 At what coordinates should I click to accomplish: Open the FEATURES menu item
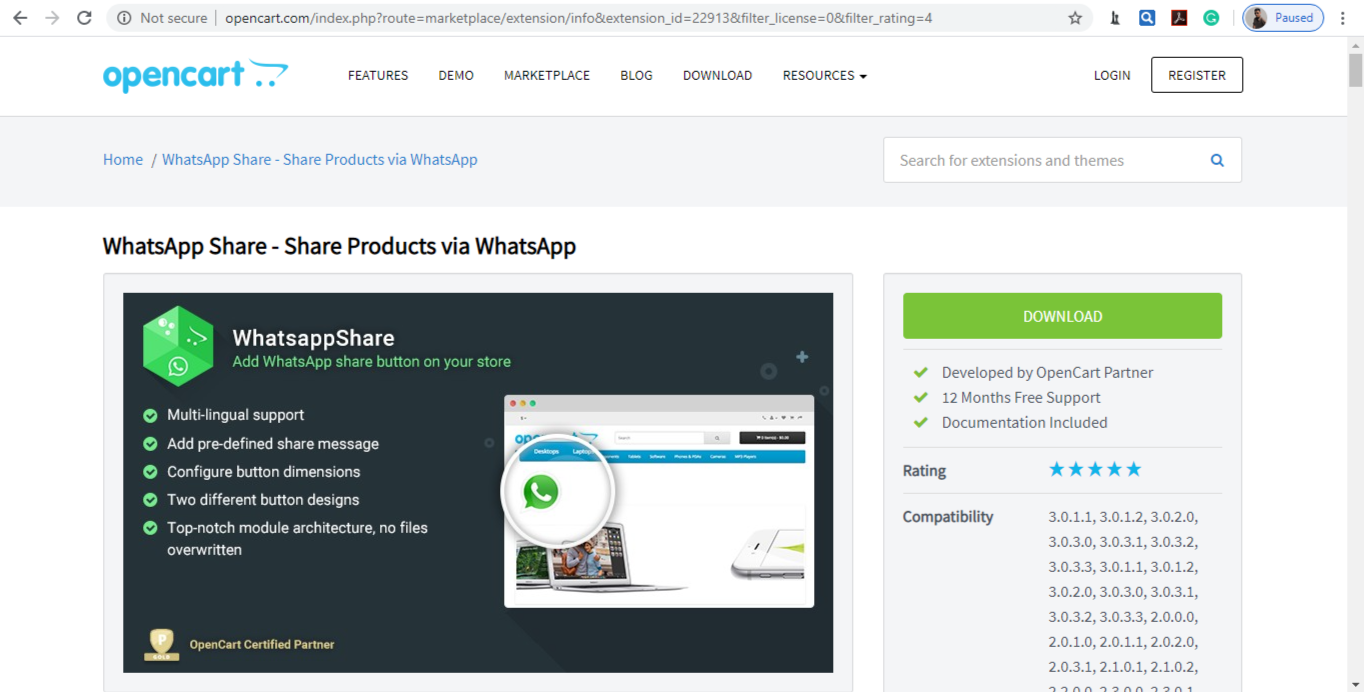click(x=378, y=75)
